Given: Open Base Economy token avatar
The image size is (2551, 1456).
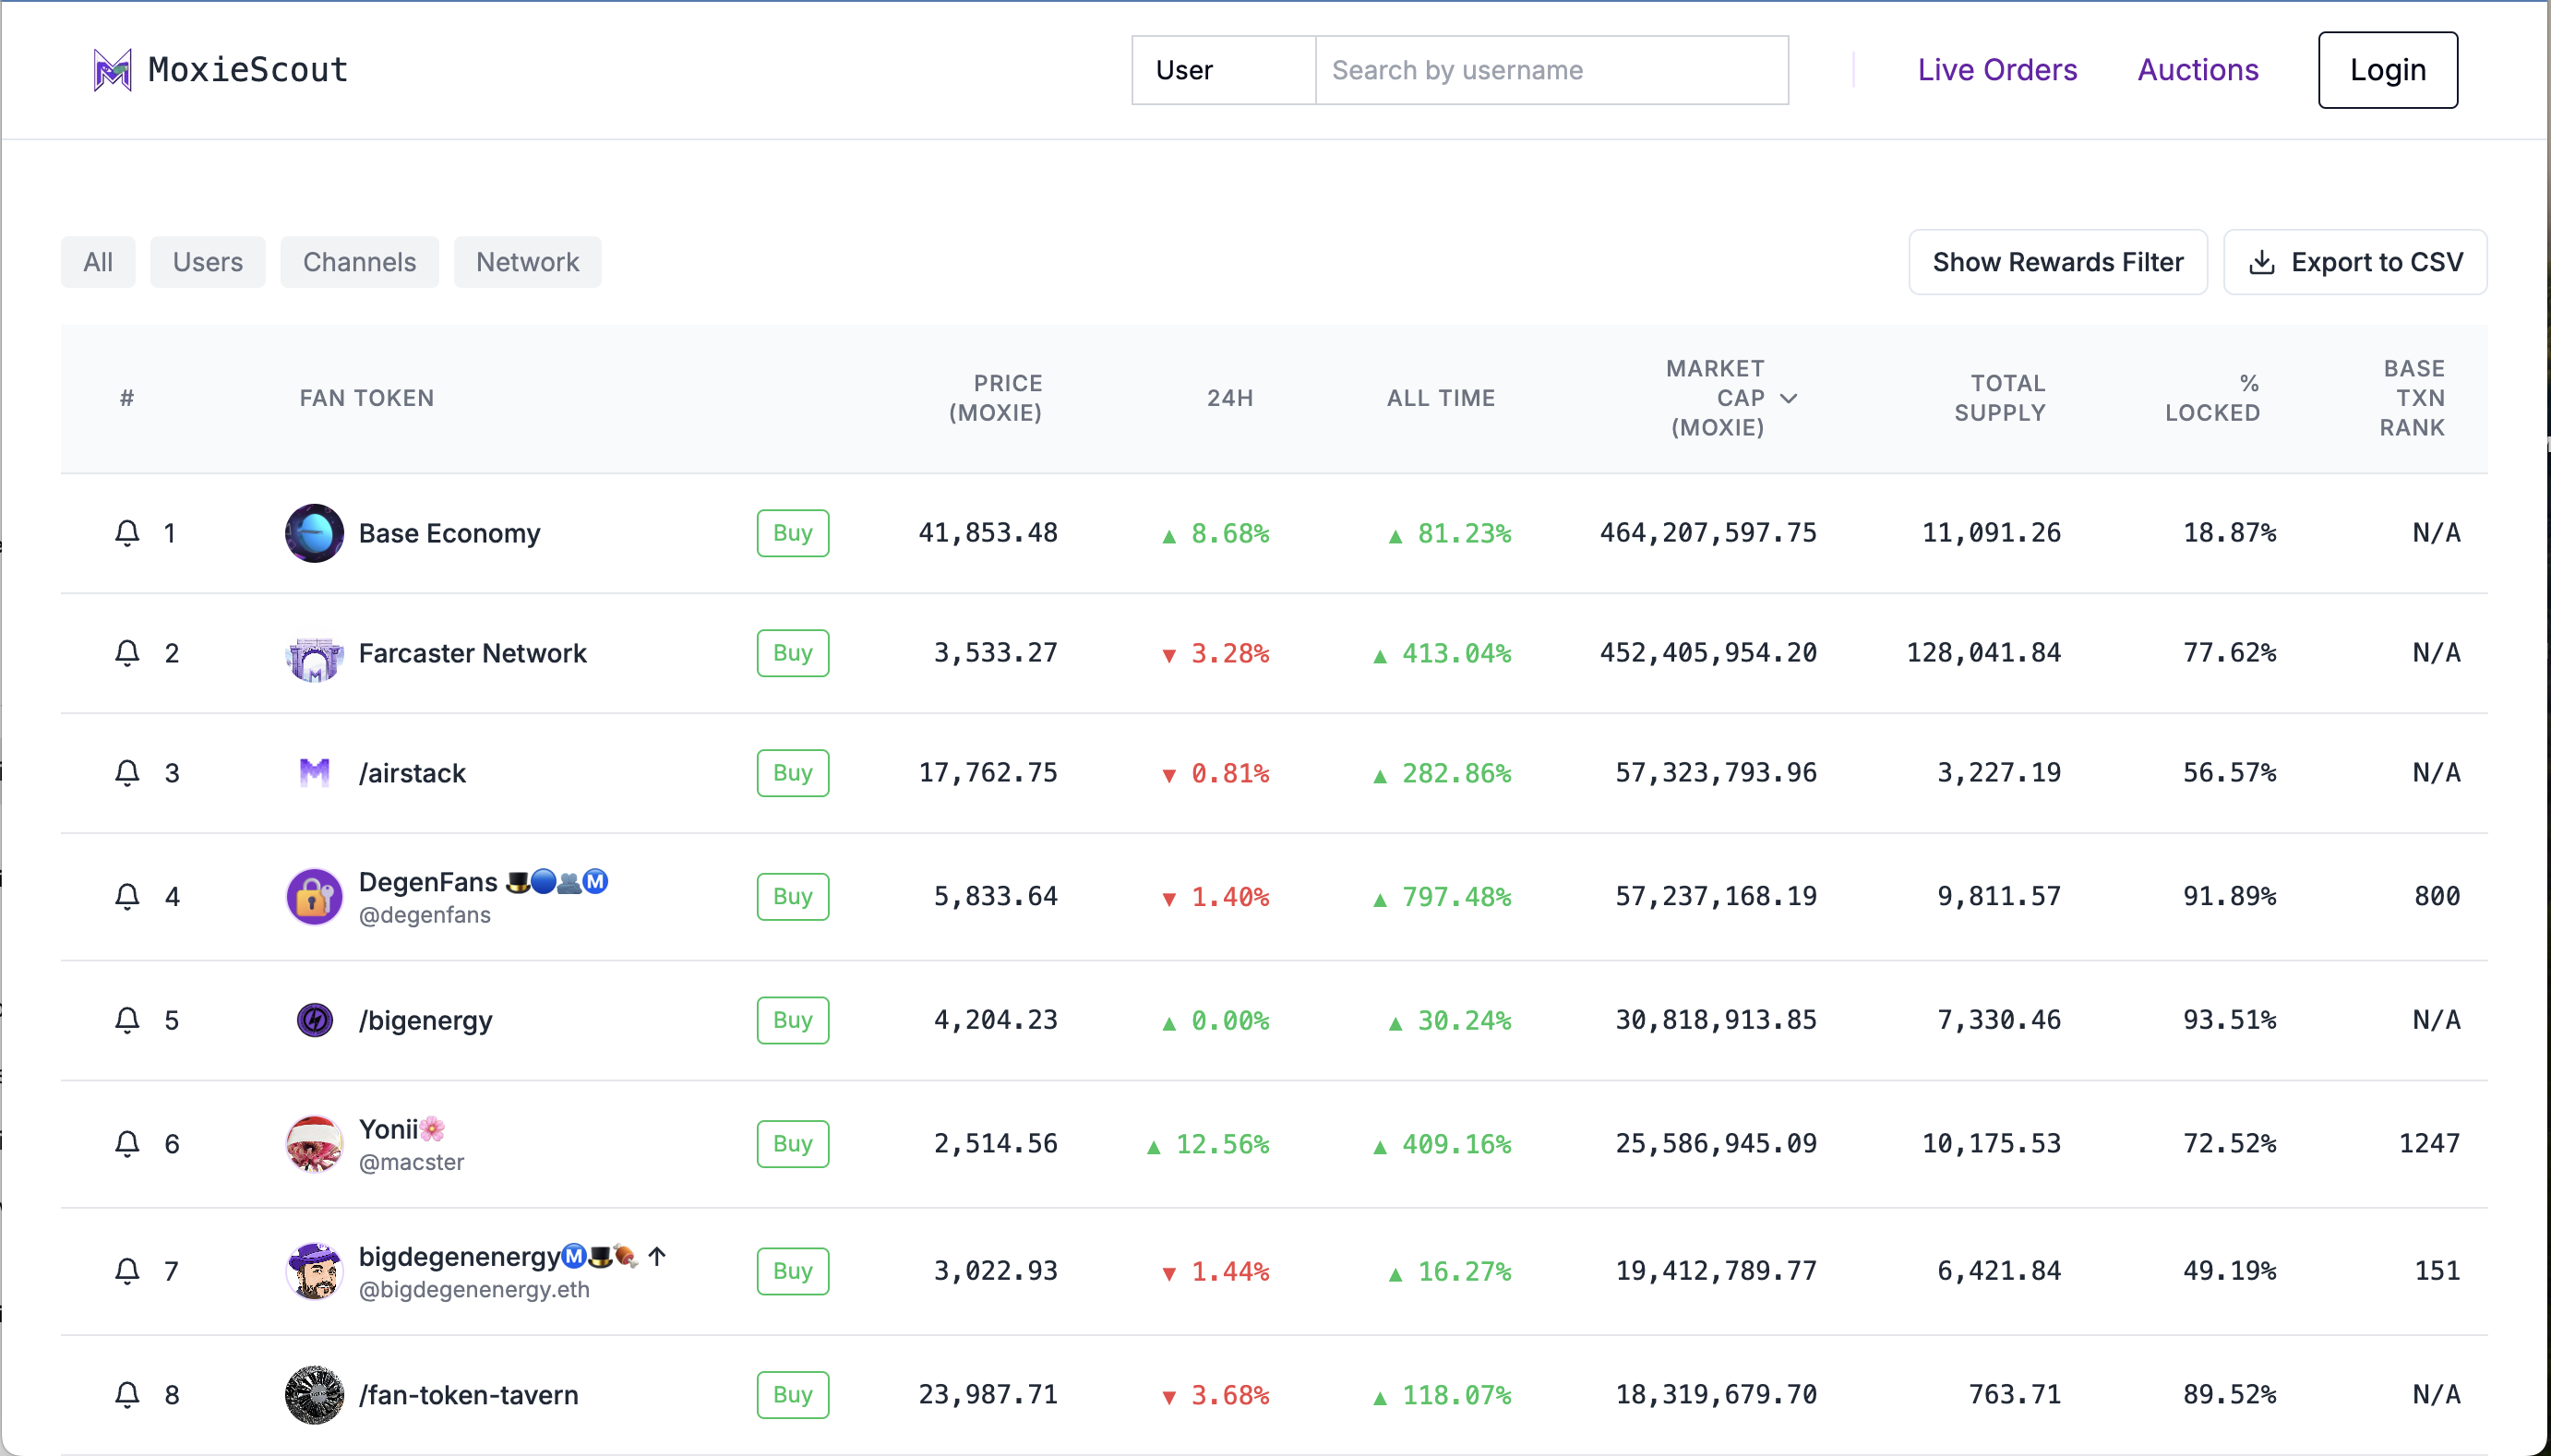Looking at the screenshot, I should pyautogui.click(x=314, y=533).
